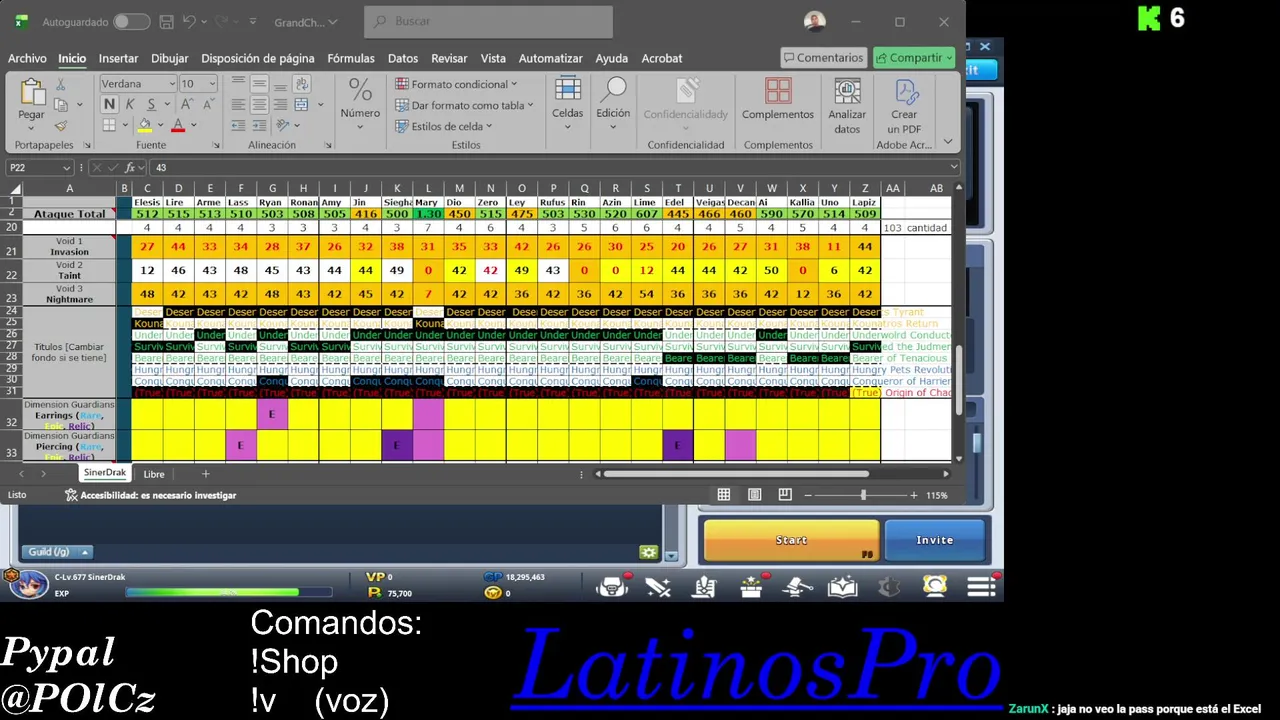This screenshot has height=720, width=1280.
Task: Open the Formato condicional dropdown
Action: (457, 84)
